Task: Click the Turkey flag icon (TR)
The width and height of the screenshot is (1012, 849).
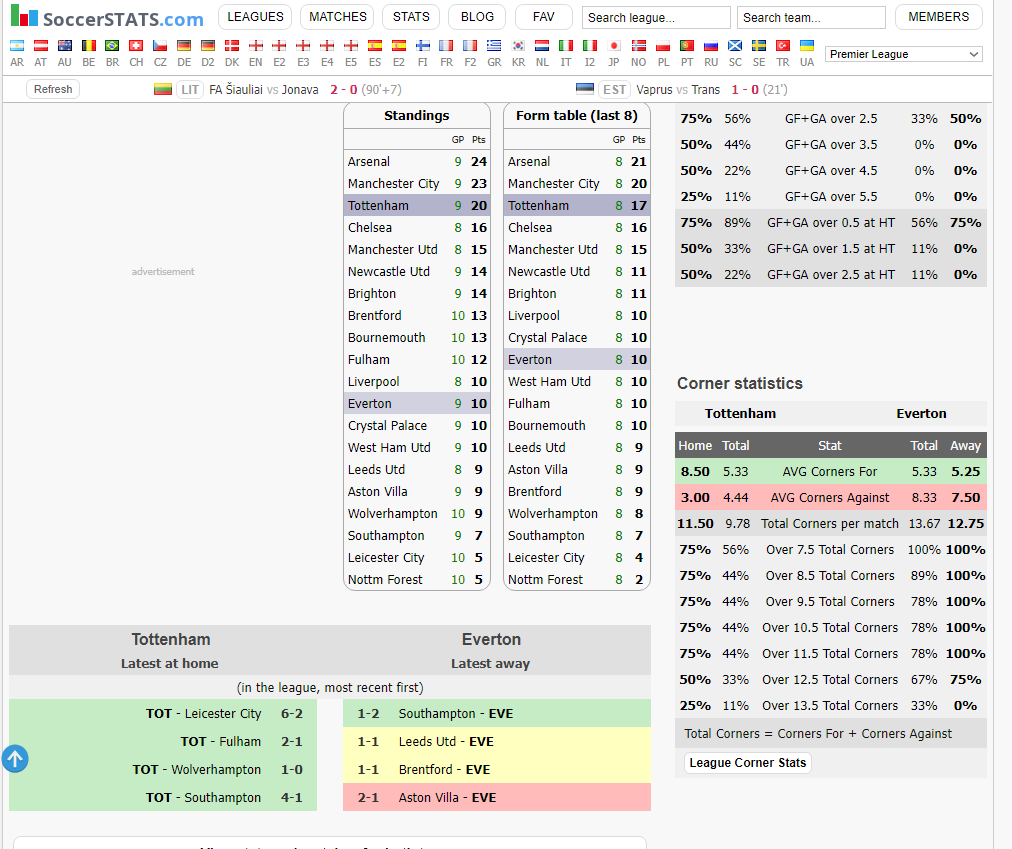Action: pos(783,46)
